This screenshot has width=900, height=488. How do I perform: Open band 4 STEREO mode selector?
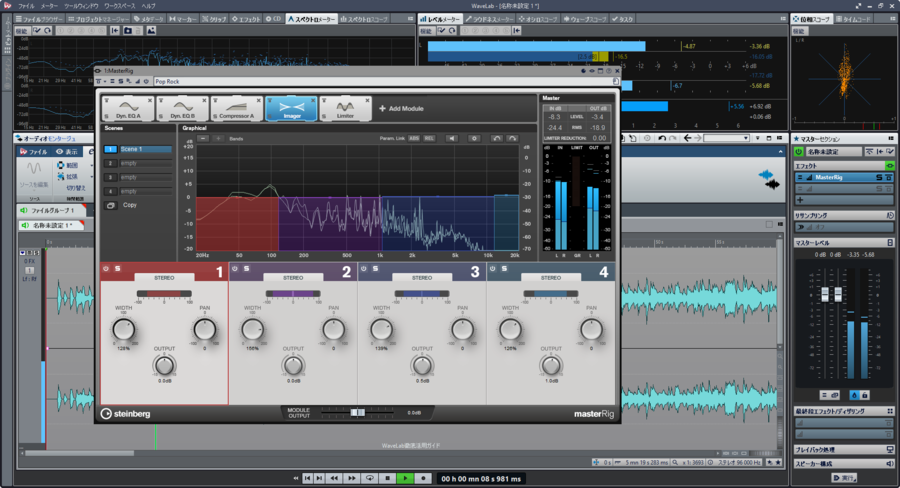(550, 277)
